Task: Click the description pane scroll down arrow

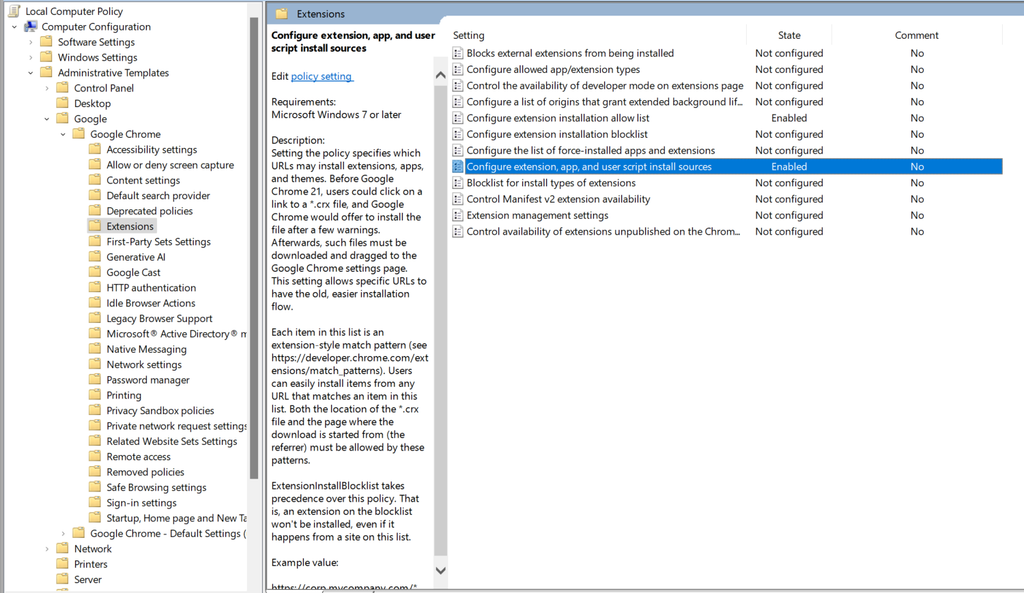Action: click(x=441, y=570)
